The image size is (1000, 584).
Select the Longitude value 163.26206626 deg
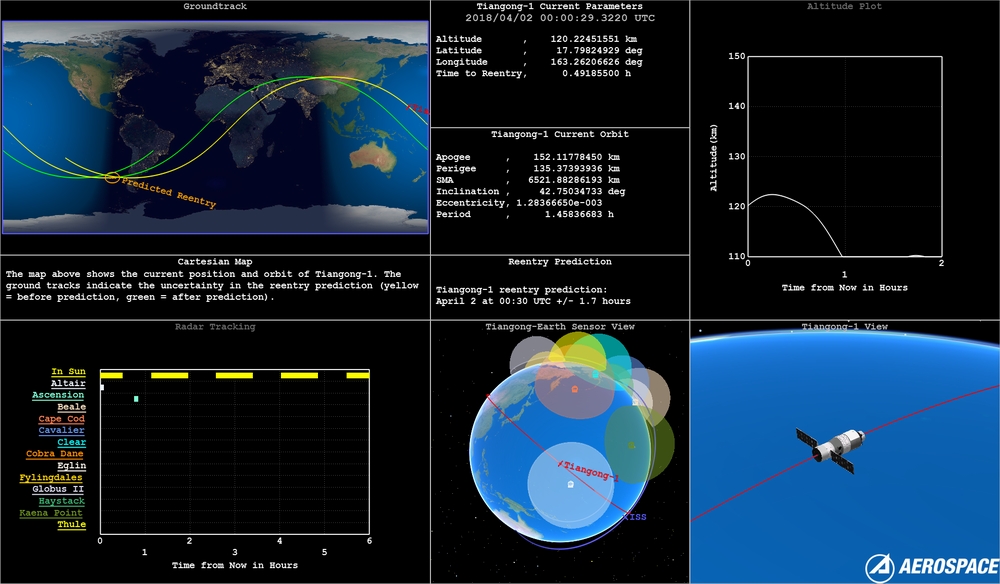coord(596,62)
